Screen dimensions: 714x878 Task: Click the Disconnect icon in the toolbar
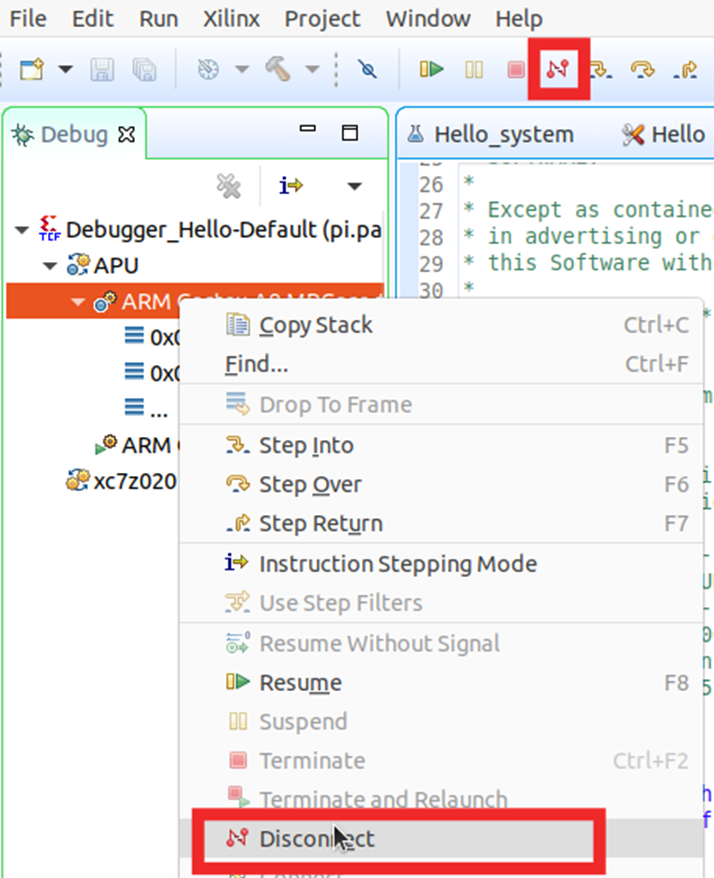pyautogui.click(x=558, y=69)
